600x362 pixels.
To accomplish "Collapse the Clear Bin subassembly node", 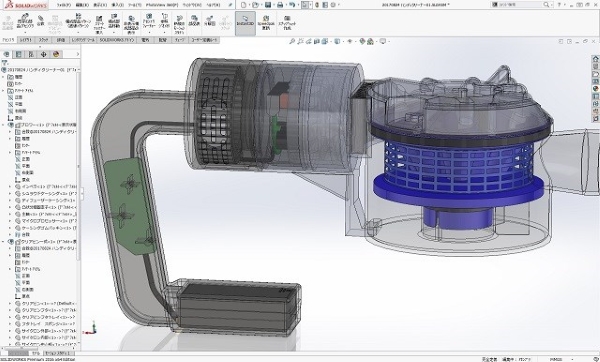I will click(x=3, y=242).
